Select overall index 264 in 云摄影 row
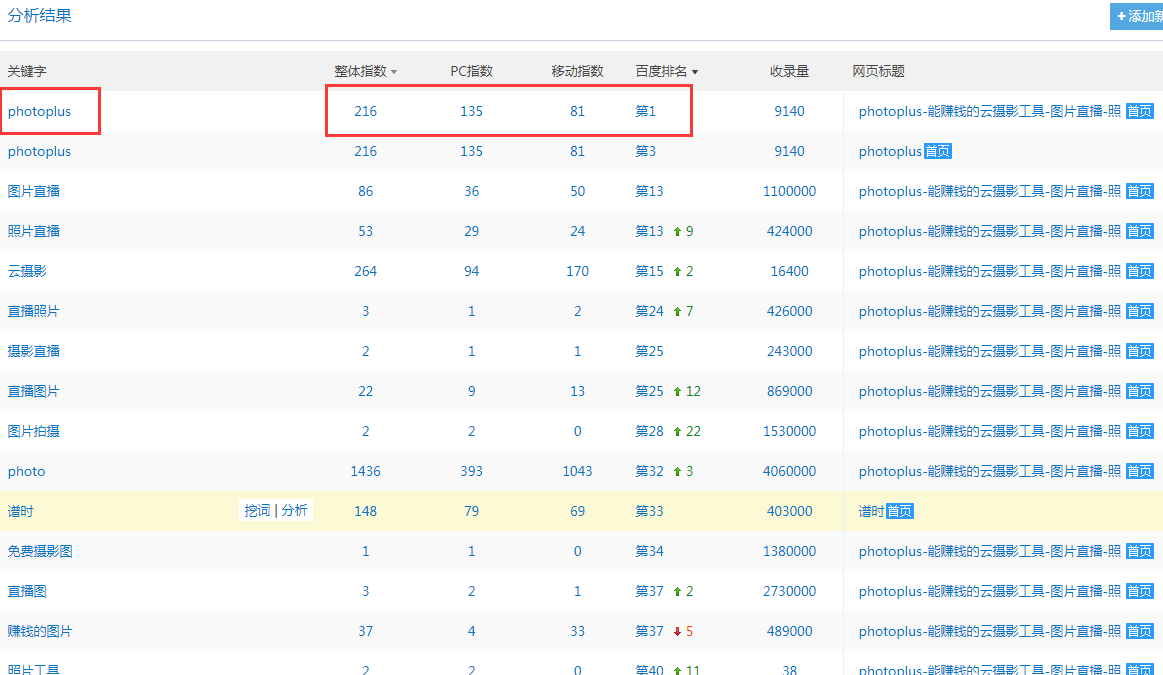Viewport: 1163px width, 675px height. coord(366,271)
